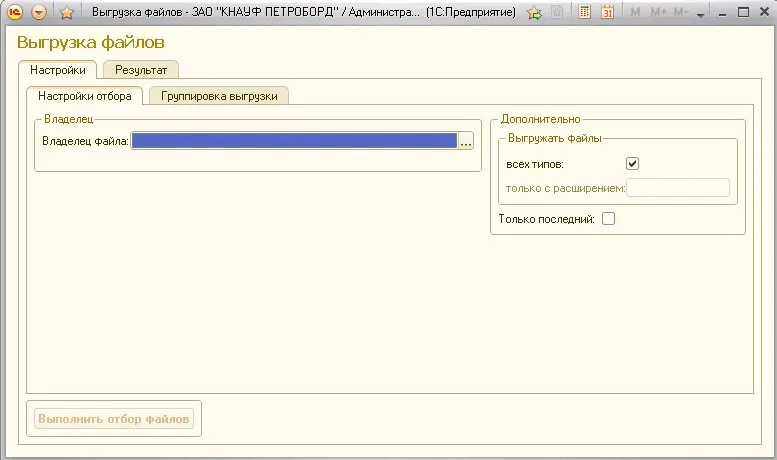Click the Выполнить отбор файлов button
777x460 pixels.
(x=114, y=419)
